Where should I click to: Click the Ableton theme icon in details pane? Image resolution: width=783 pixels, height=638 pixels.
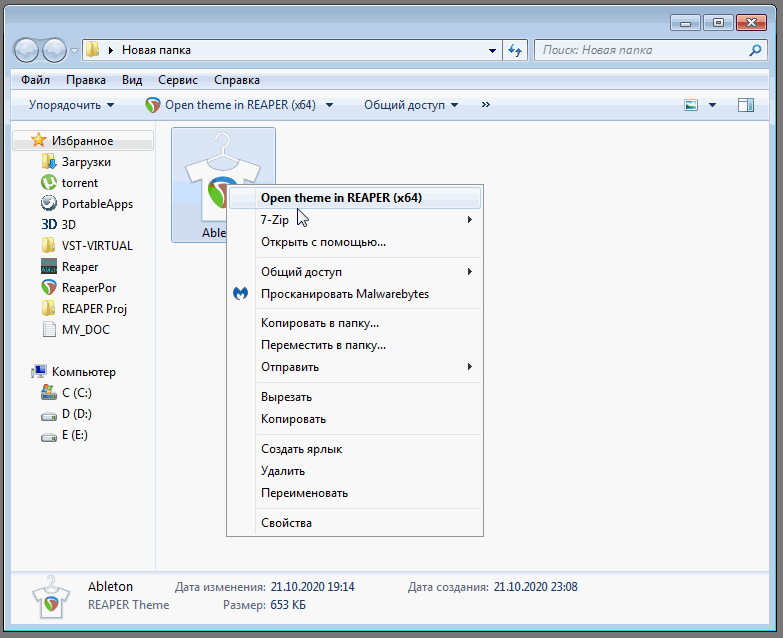[x=50, y=597]
